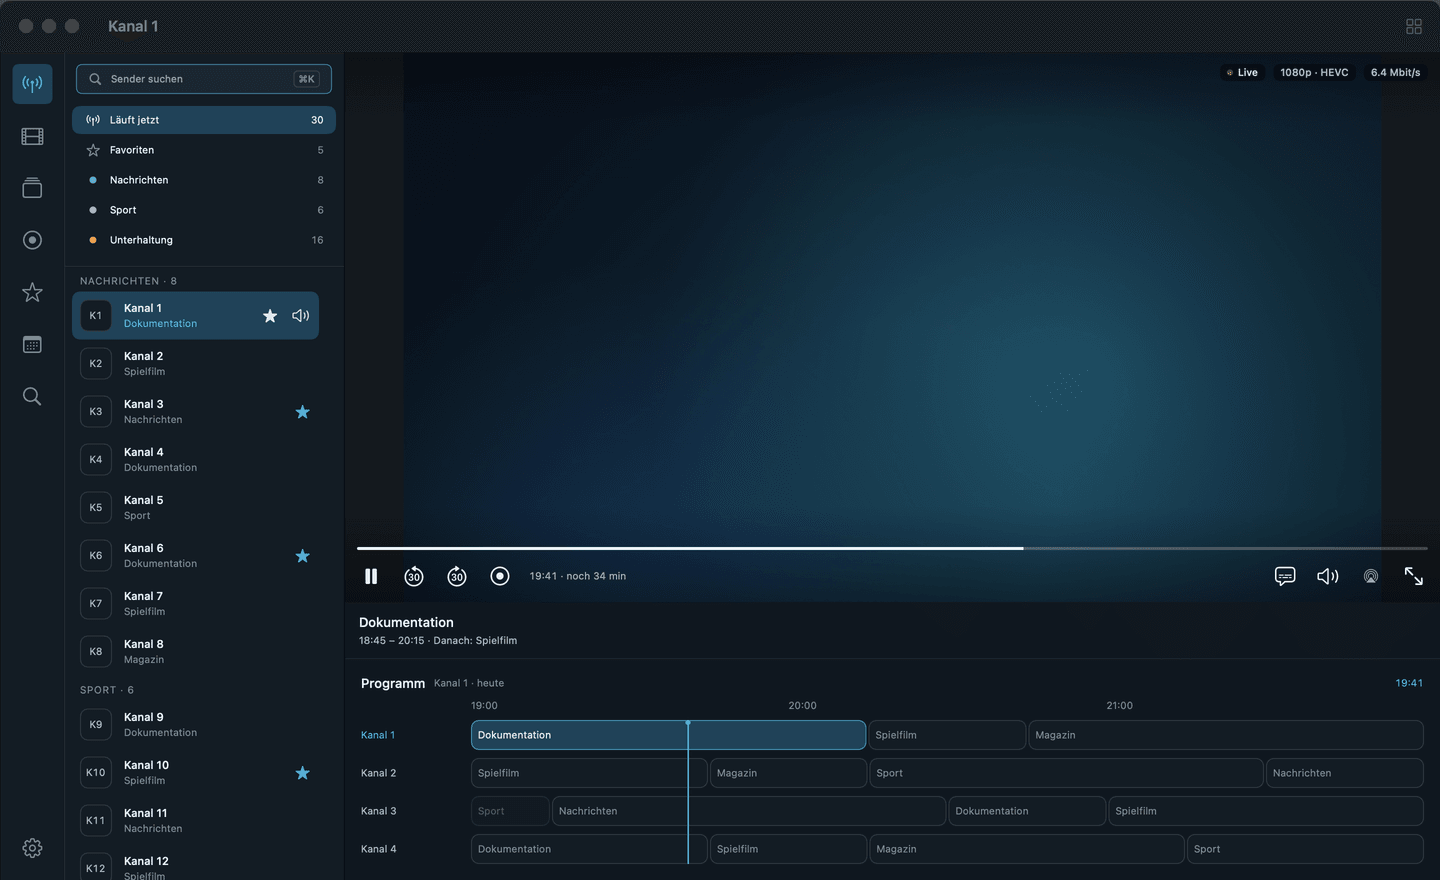1440x880 pixels.
Task: Switch to Kanal 5 Sport in list
Action: [x=196, y=508]
